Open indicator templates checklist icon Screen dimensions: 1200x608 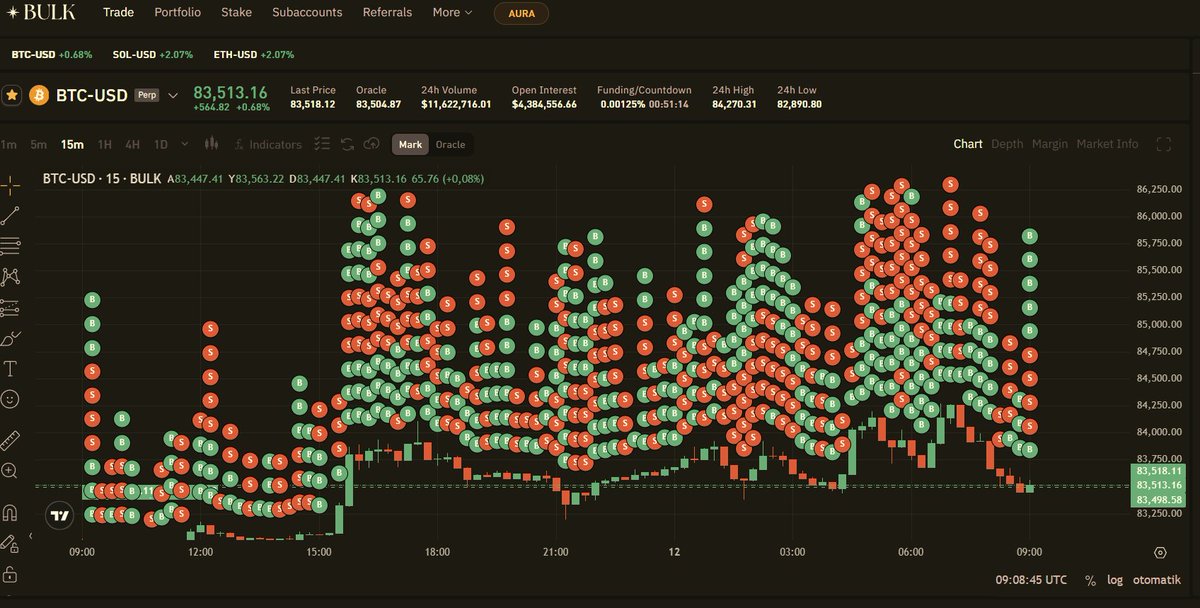pos(322,145)
